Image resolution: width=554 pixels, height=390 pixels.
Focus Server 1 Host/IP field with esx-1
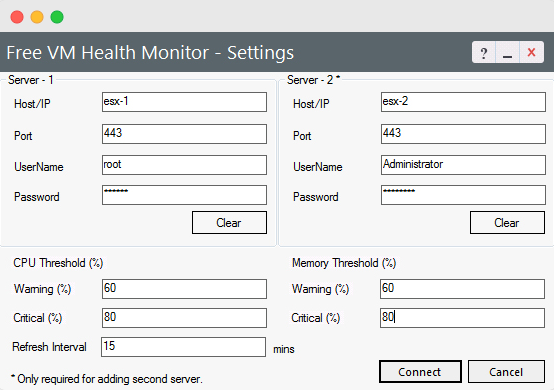pos(184,102)
